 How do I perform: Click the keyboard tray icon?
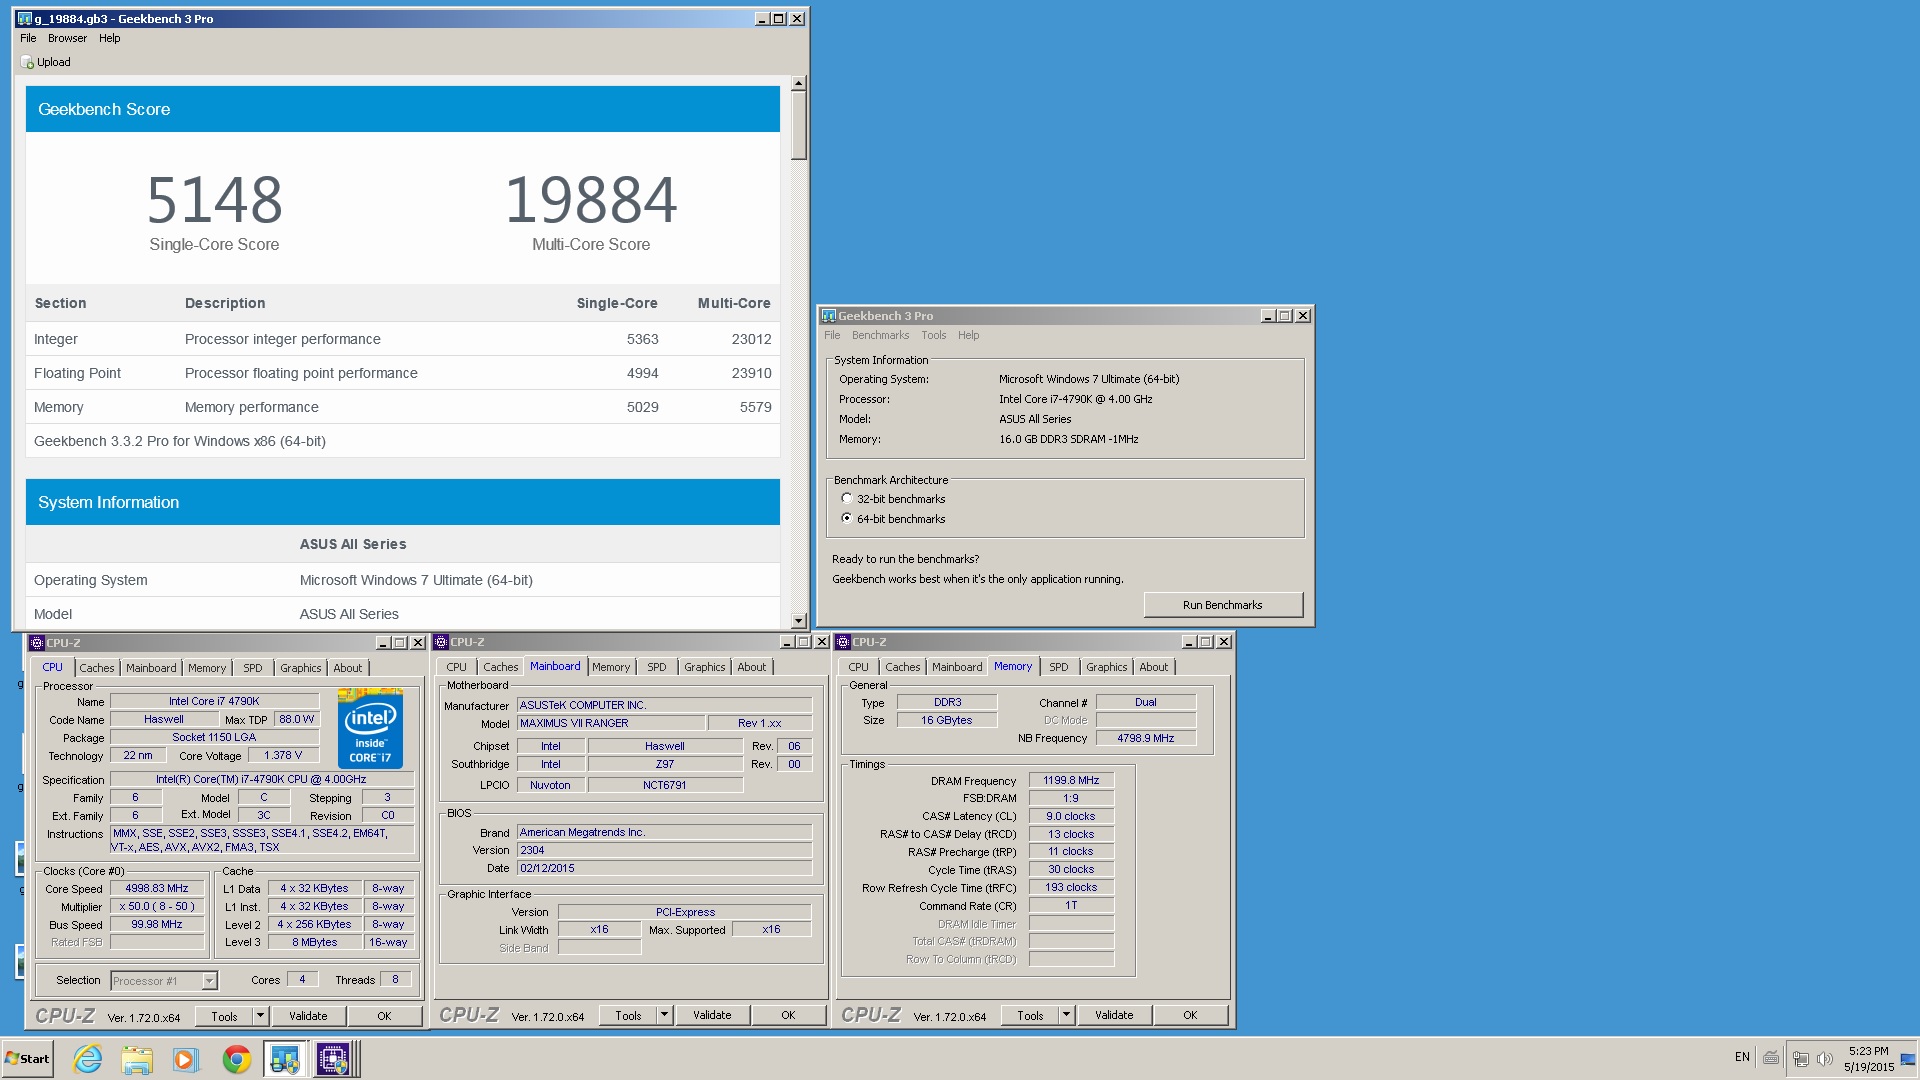tap(1771, 1058)
